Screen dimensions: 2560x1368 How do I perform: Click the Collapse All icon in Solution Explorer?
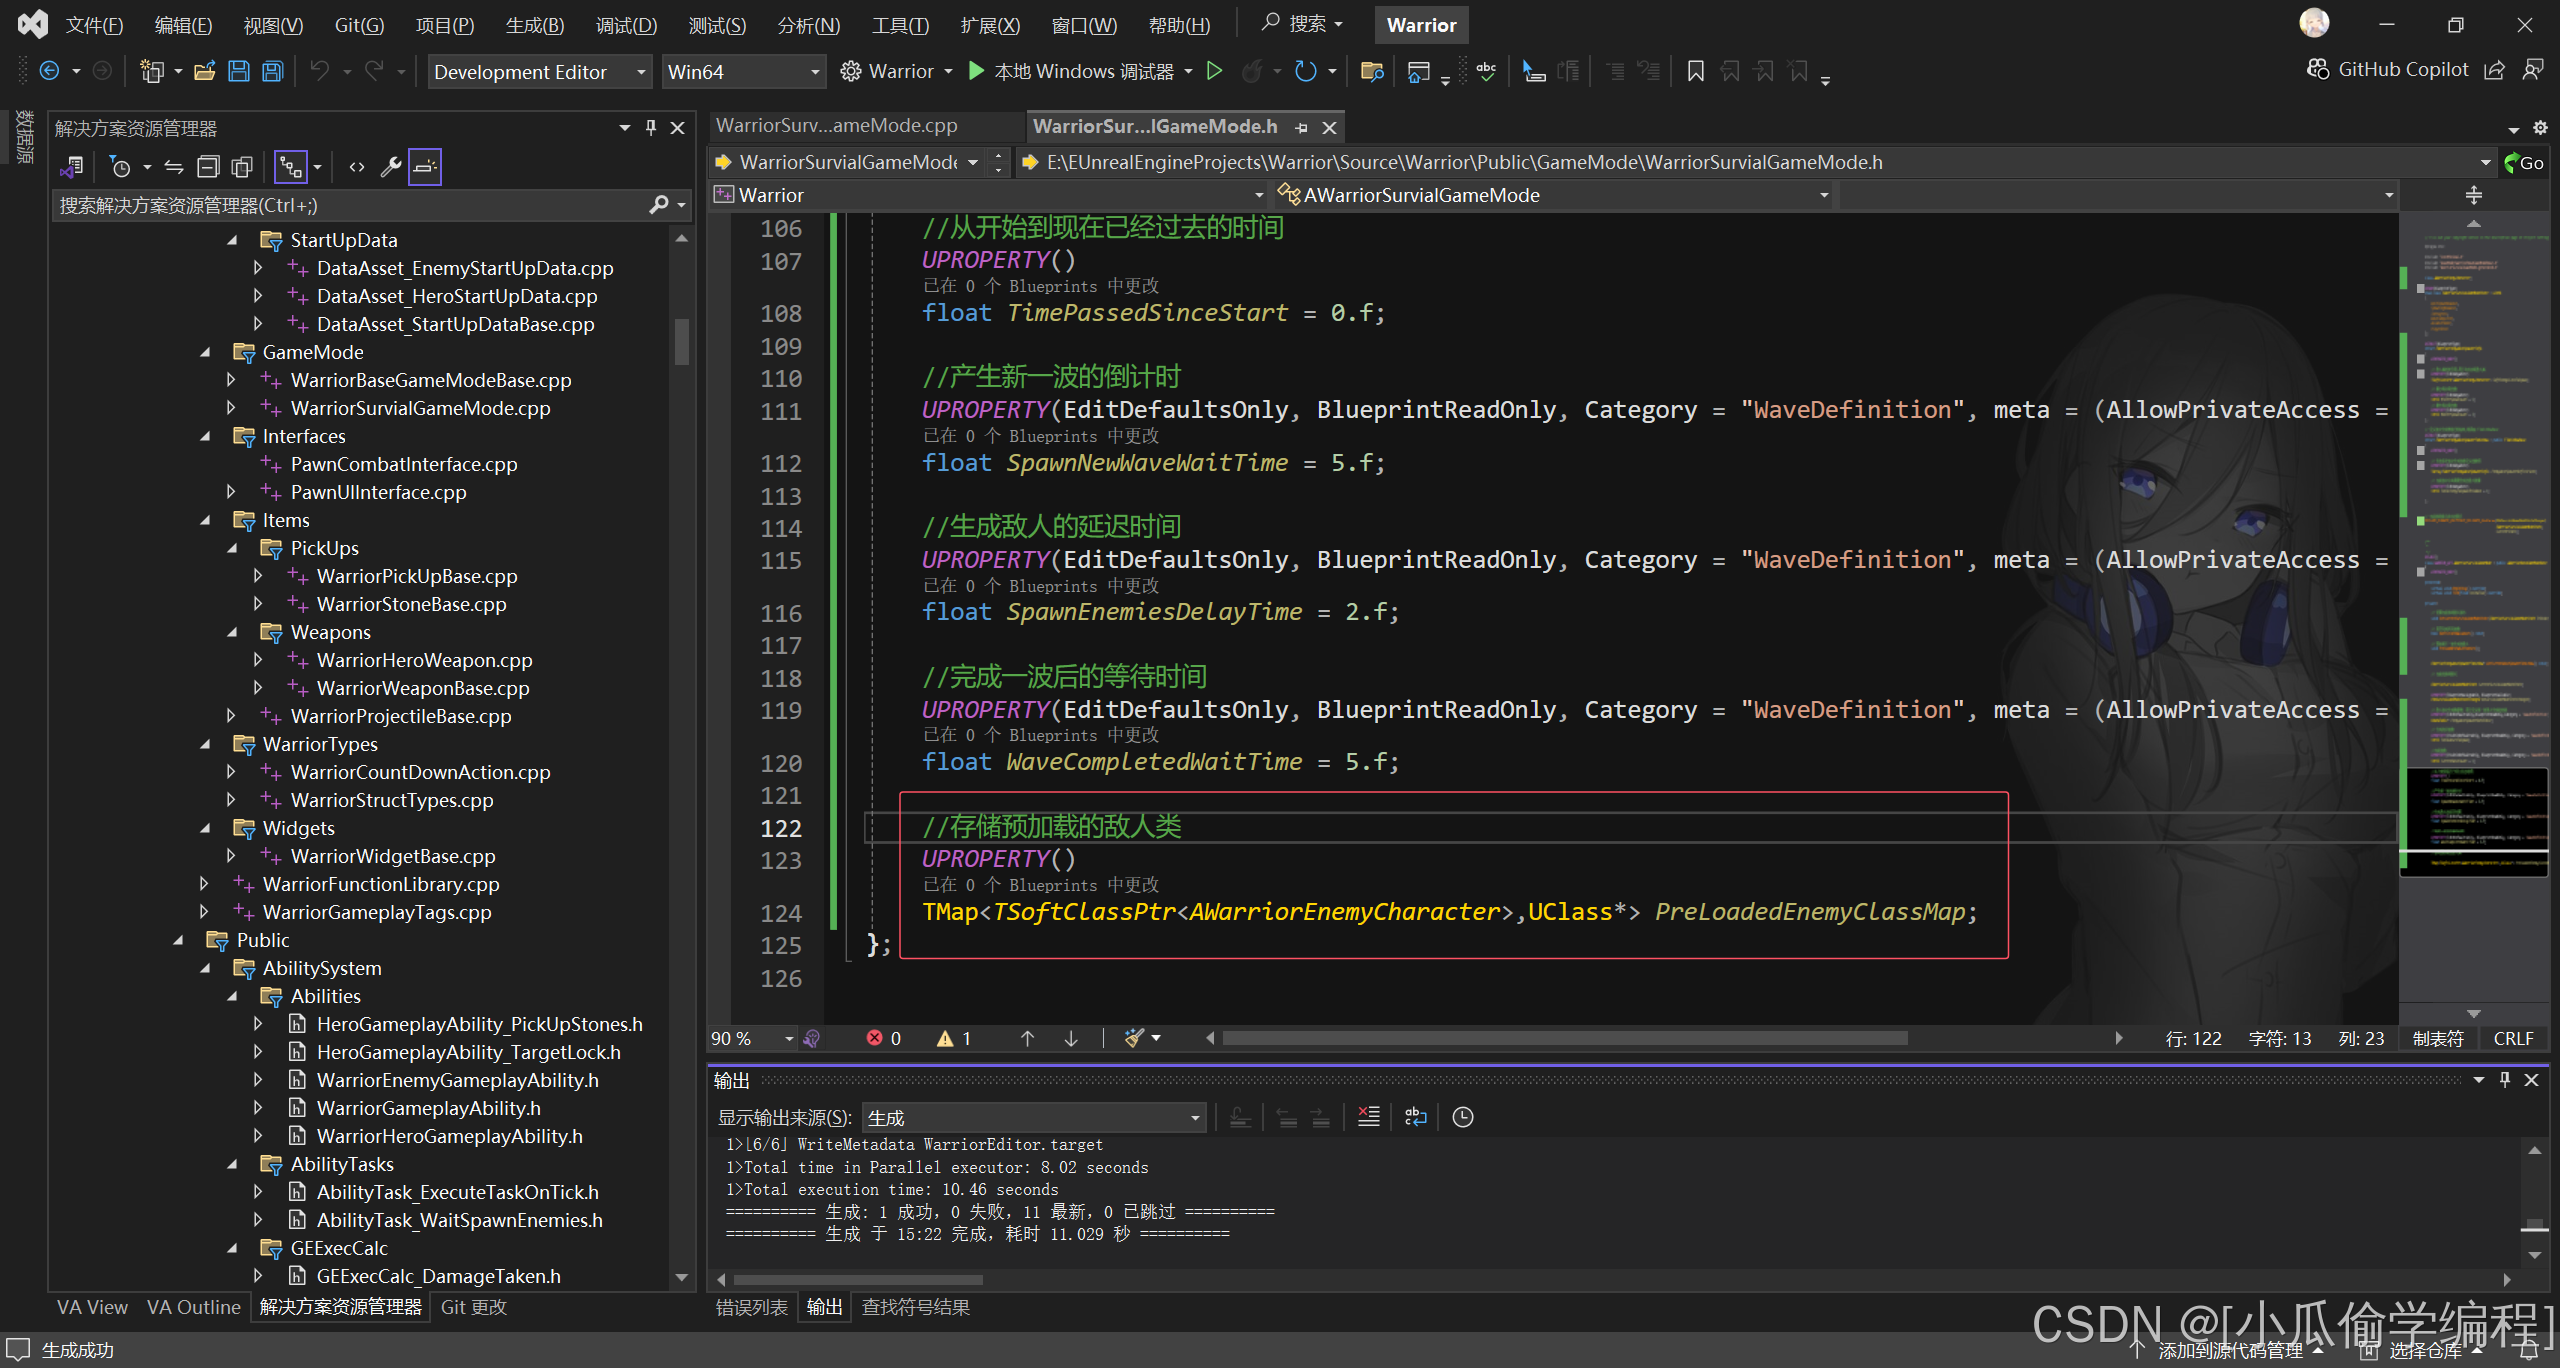pos(208,167)
